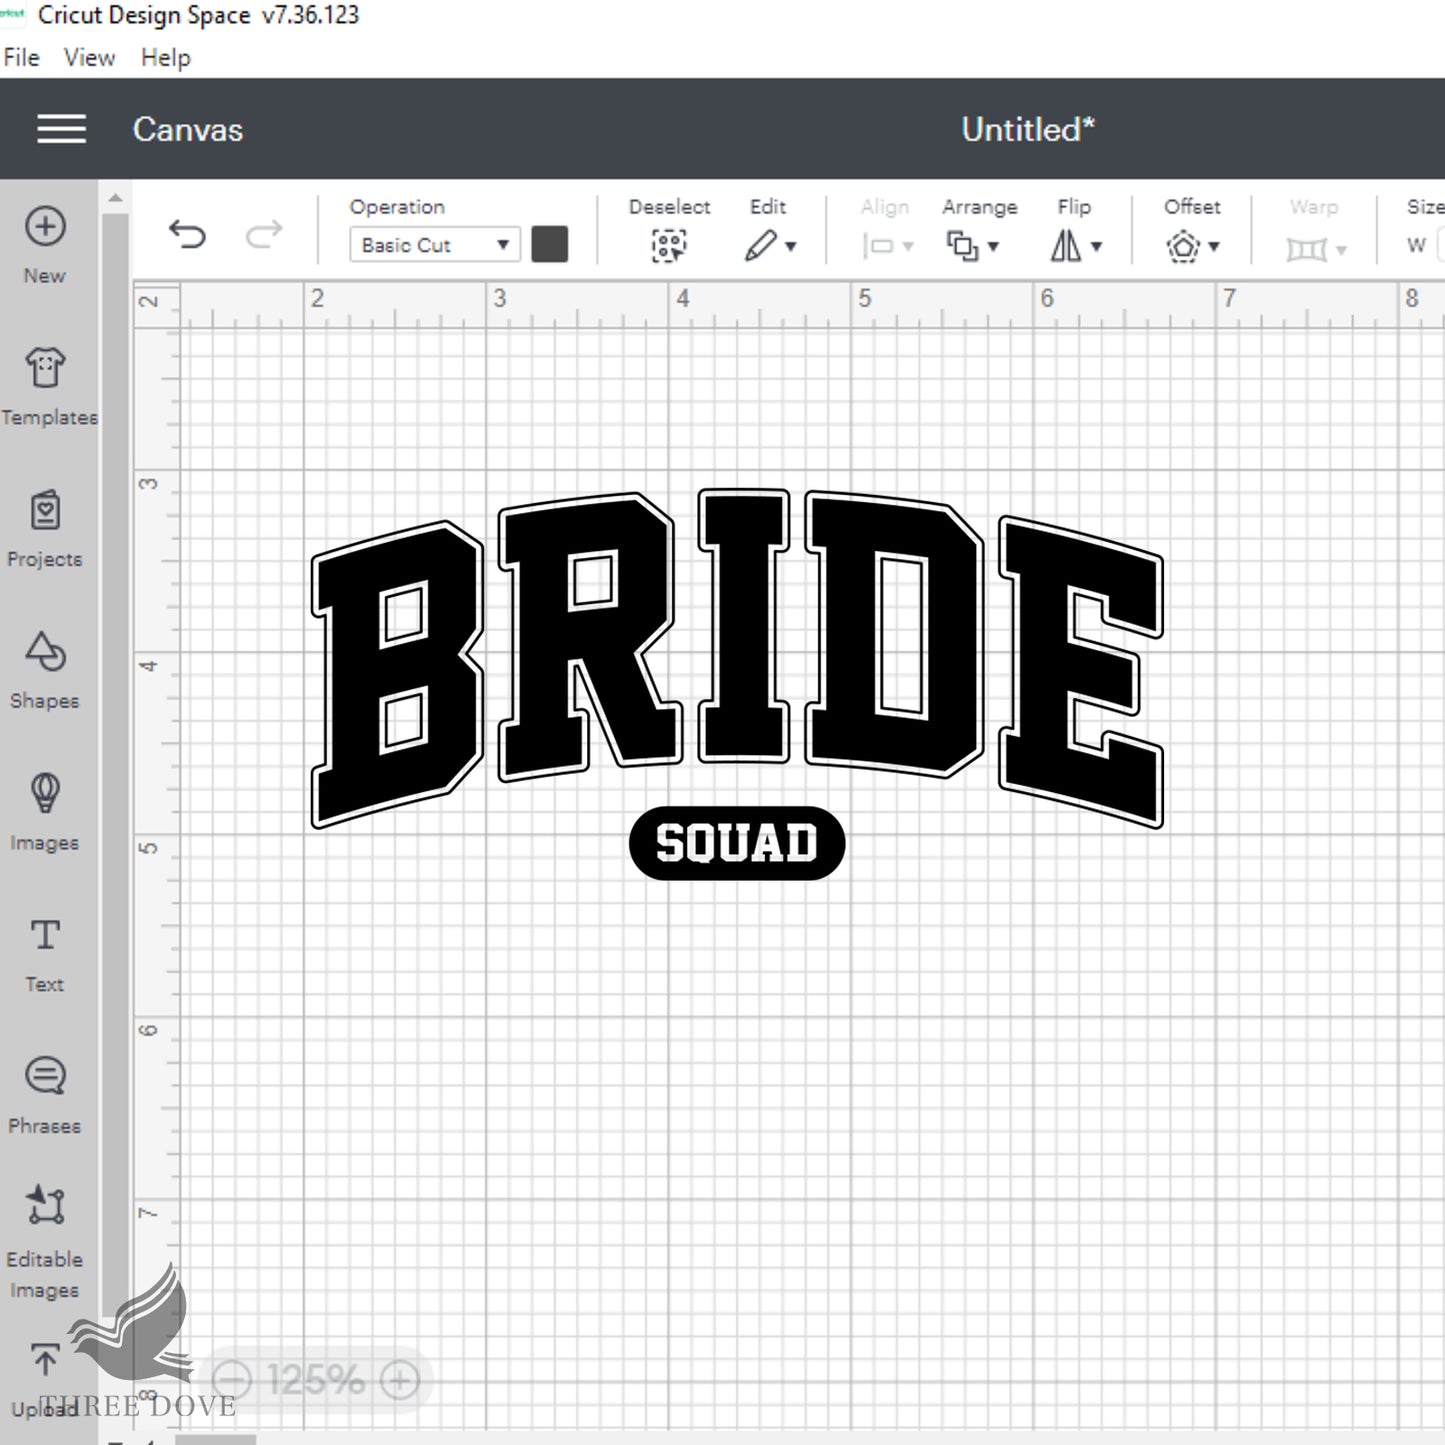Expand the Arrange dropdown arrow
Image resolution: width=1445 pixels, height=1445 pixels.
(x=993, y=246)
